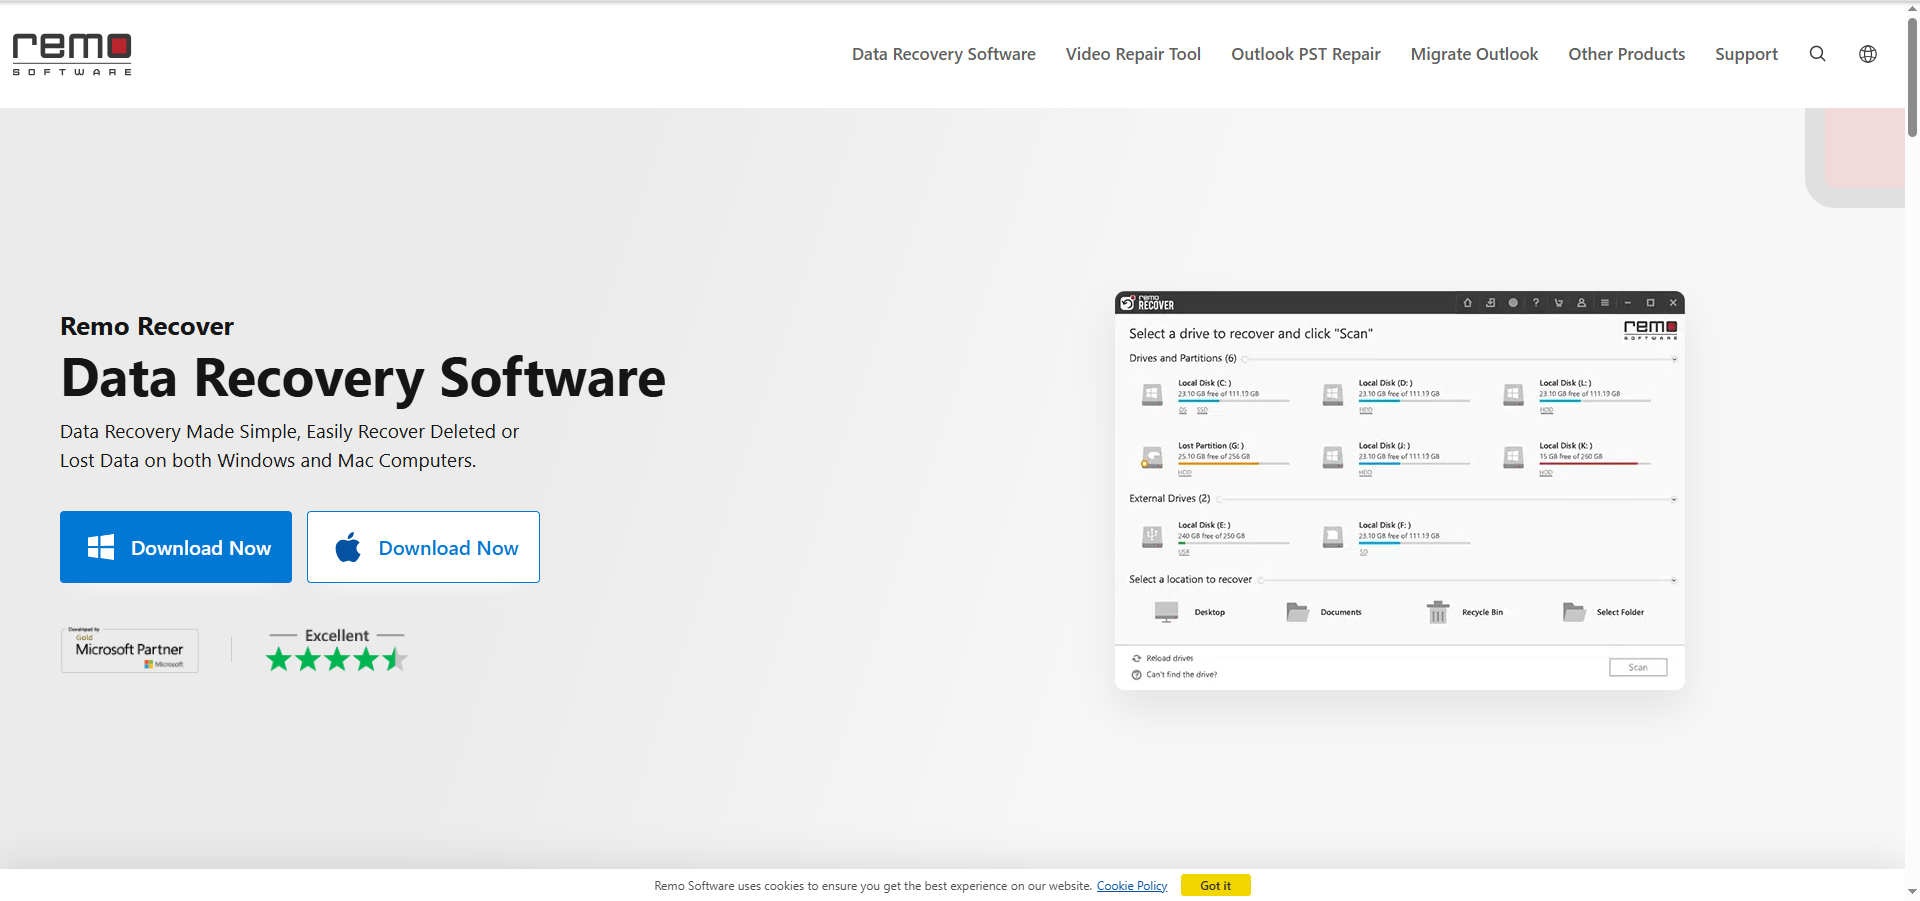This screenshot has height=901, width=1920.
Task: Open the Data Recovery Software menu
Action: [x=943, y=54]
